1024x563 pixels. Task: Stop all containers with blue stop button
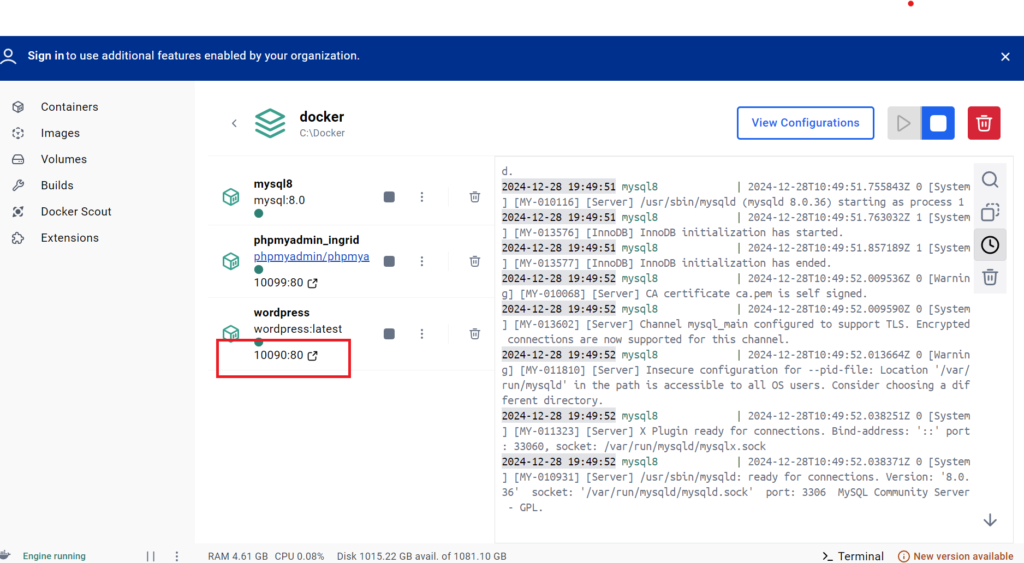(938, 123)
